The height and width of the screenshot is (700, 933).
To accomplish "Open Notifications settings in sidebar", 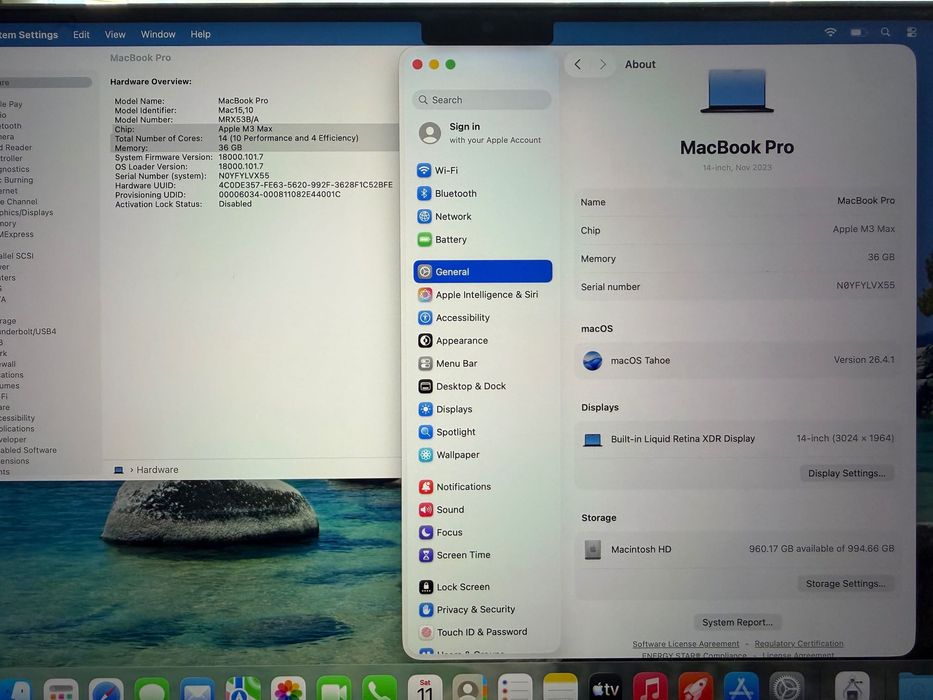I will pyautogui.click(x=483, y=487).
